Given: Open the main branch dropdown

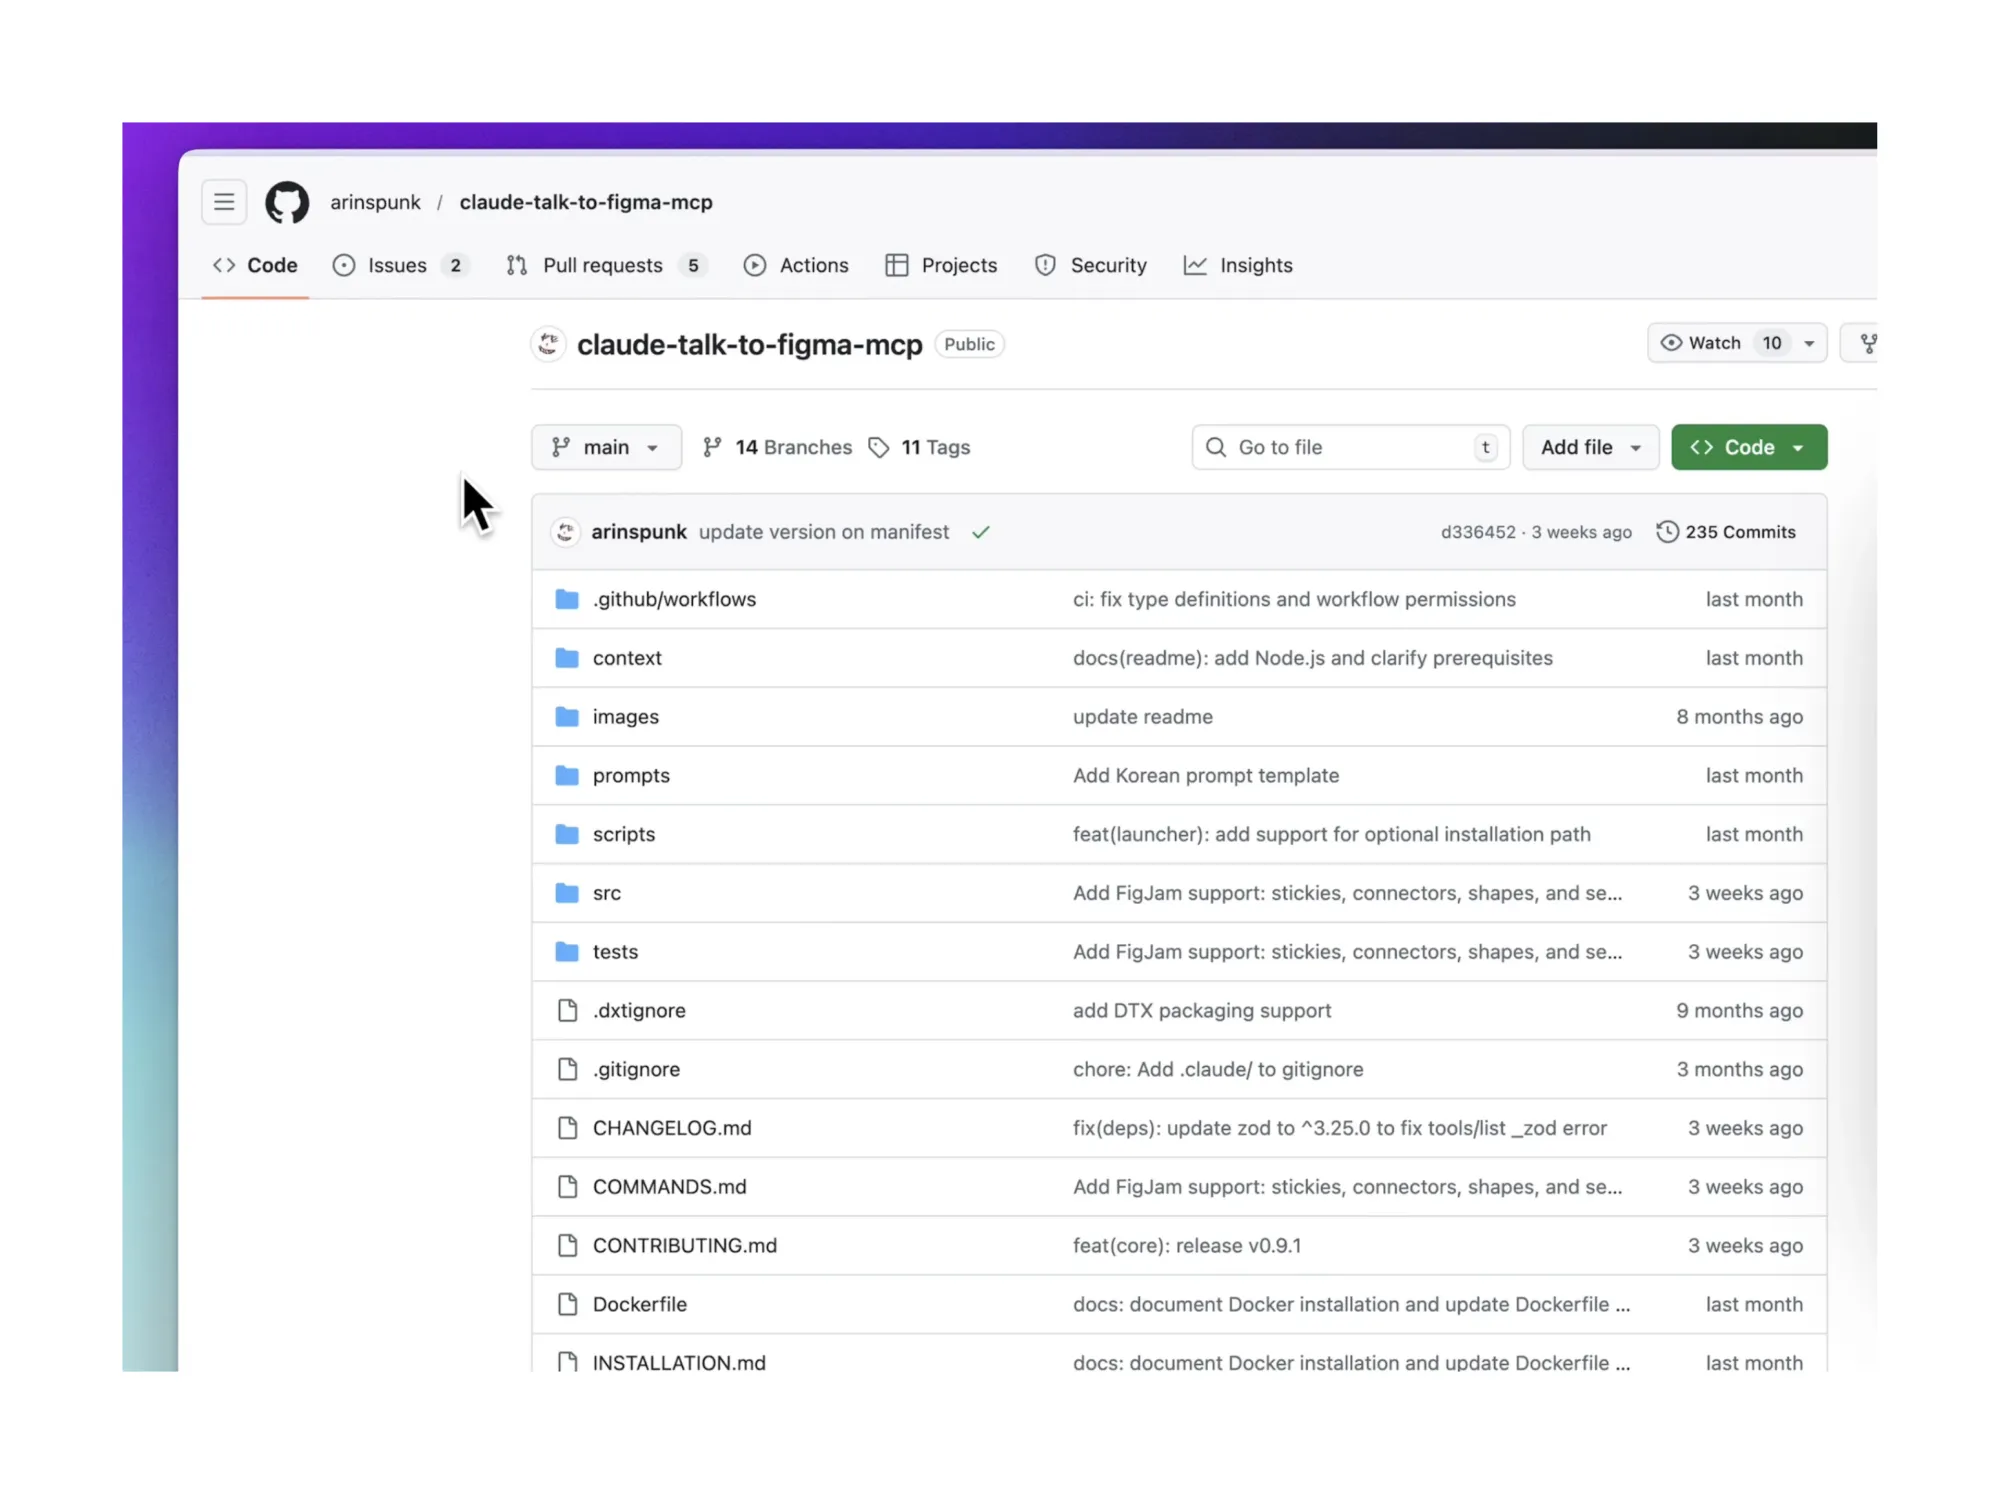Looking at the screenshot, I should point(606,447).
